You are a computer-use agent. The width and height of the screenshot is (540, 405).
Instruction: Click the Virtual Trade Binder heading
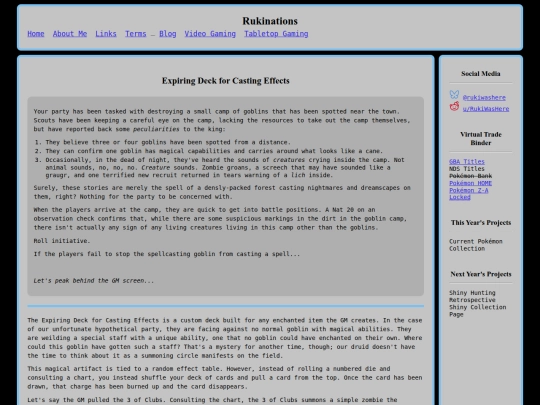point(481,138)
